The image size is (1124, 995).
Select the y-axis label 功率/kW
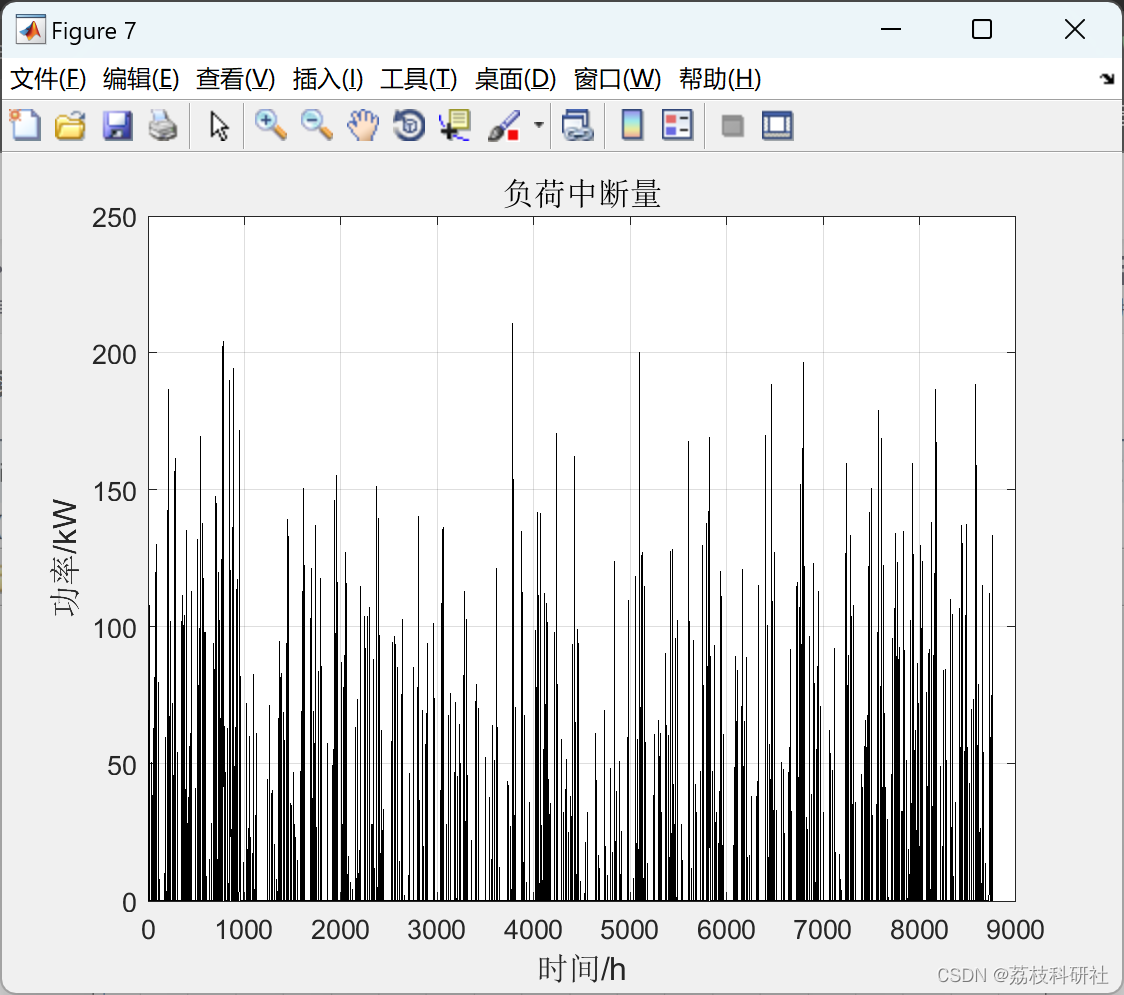pyautogui.click(x=65, y=557)
